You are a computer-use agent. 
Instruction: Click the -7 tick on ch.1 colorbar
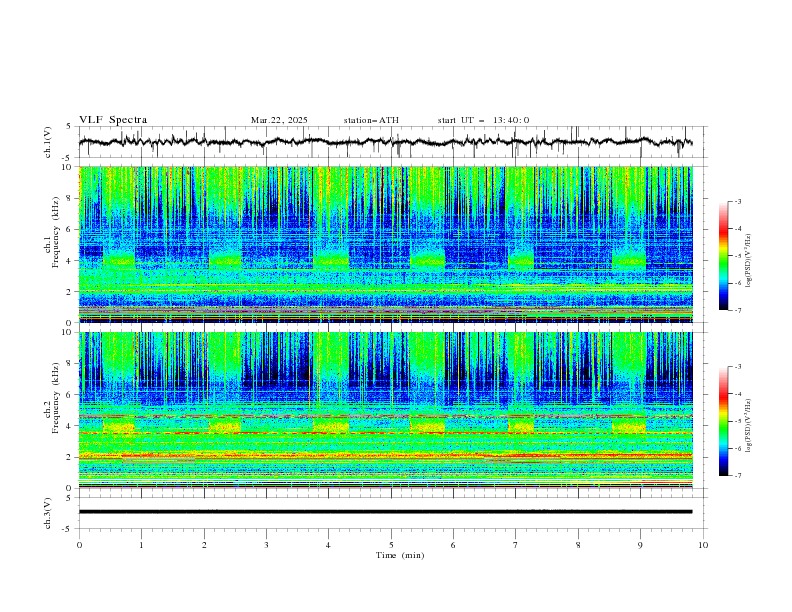[737, 311]
